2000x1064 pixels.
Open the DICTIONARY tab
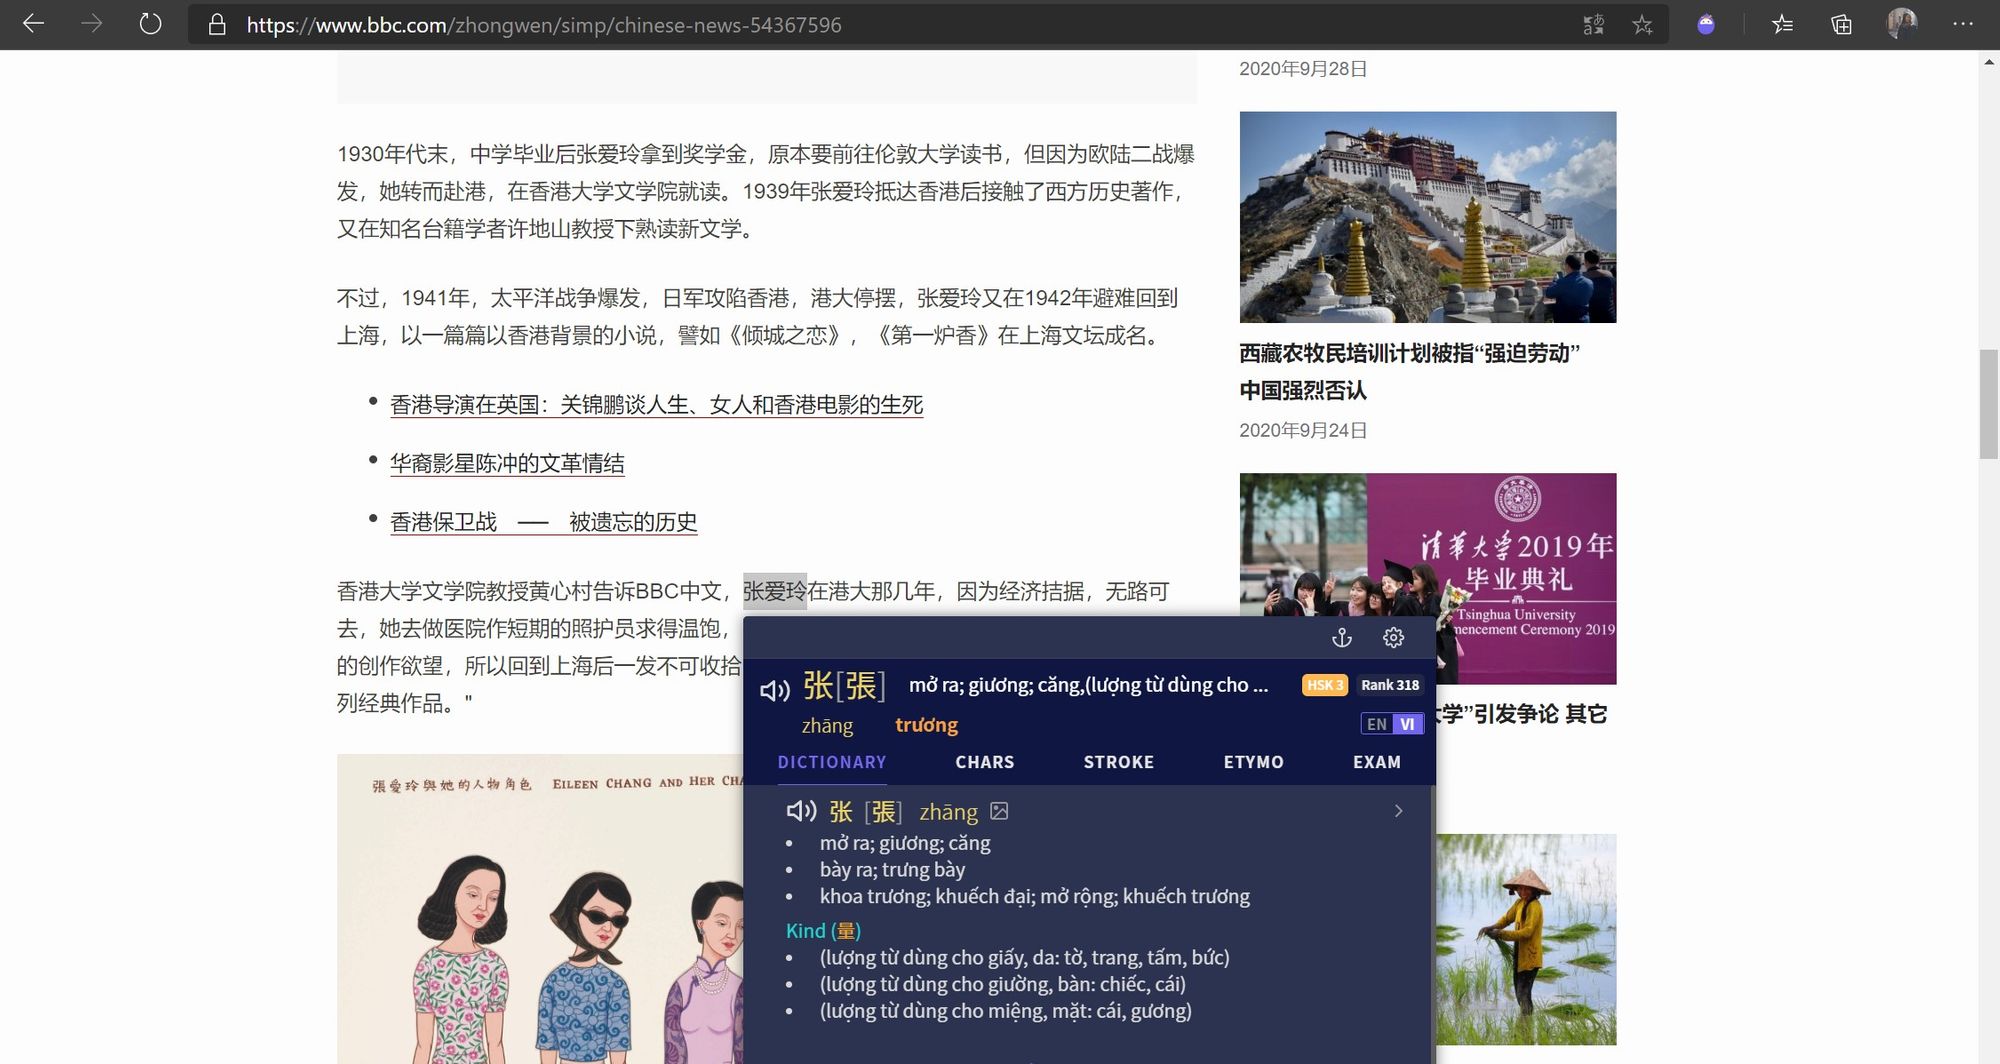coord(832,762)
